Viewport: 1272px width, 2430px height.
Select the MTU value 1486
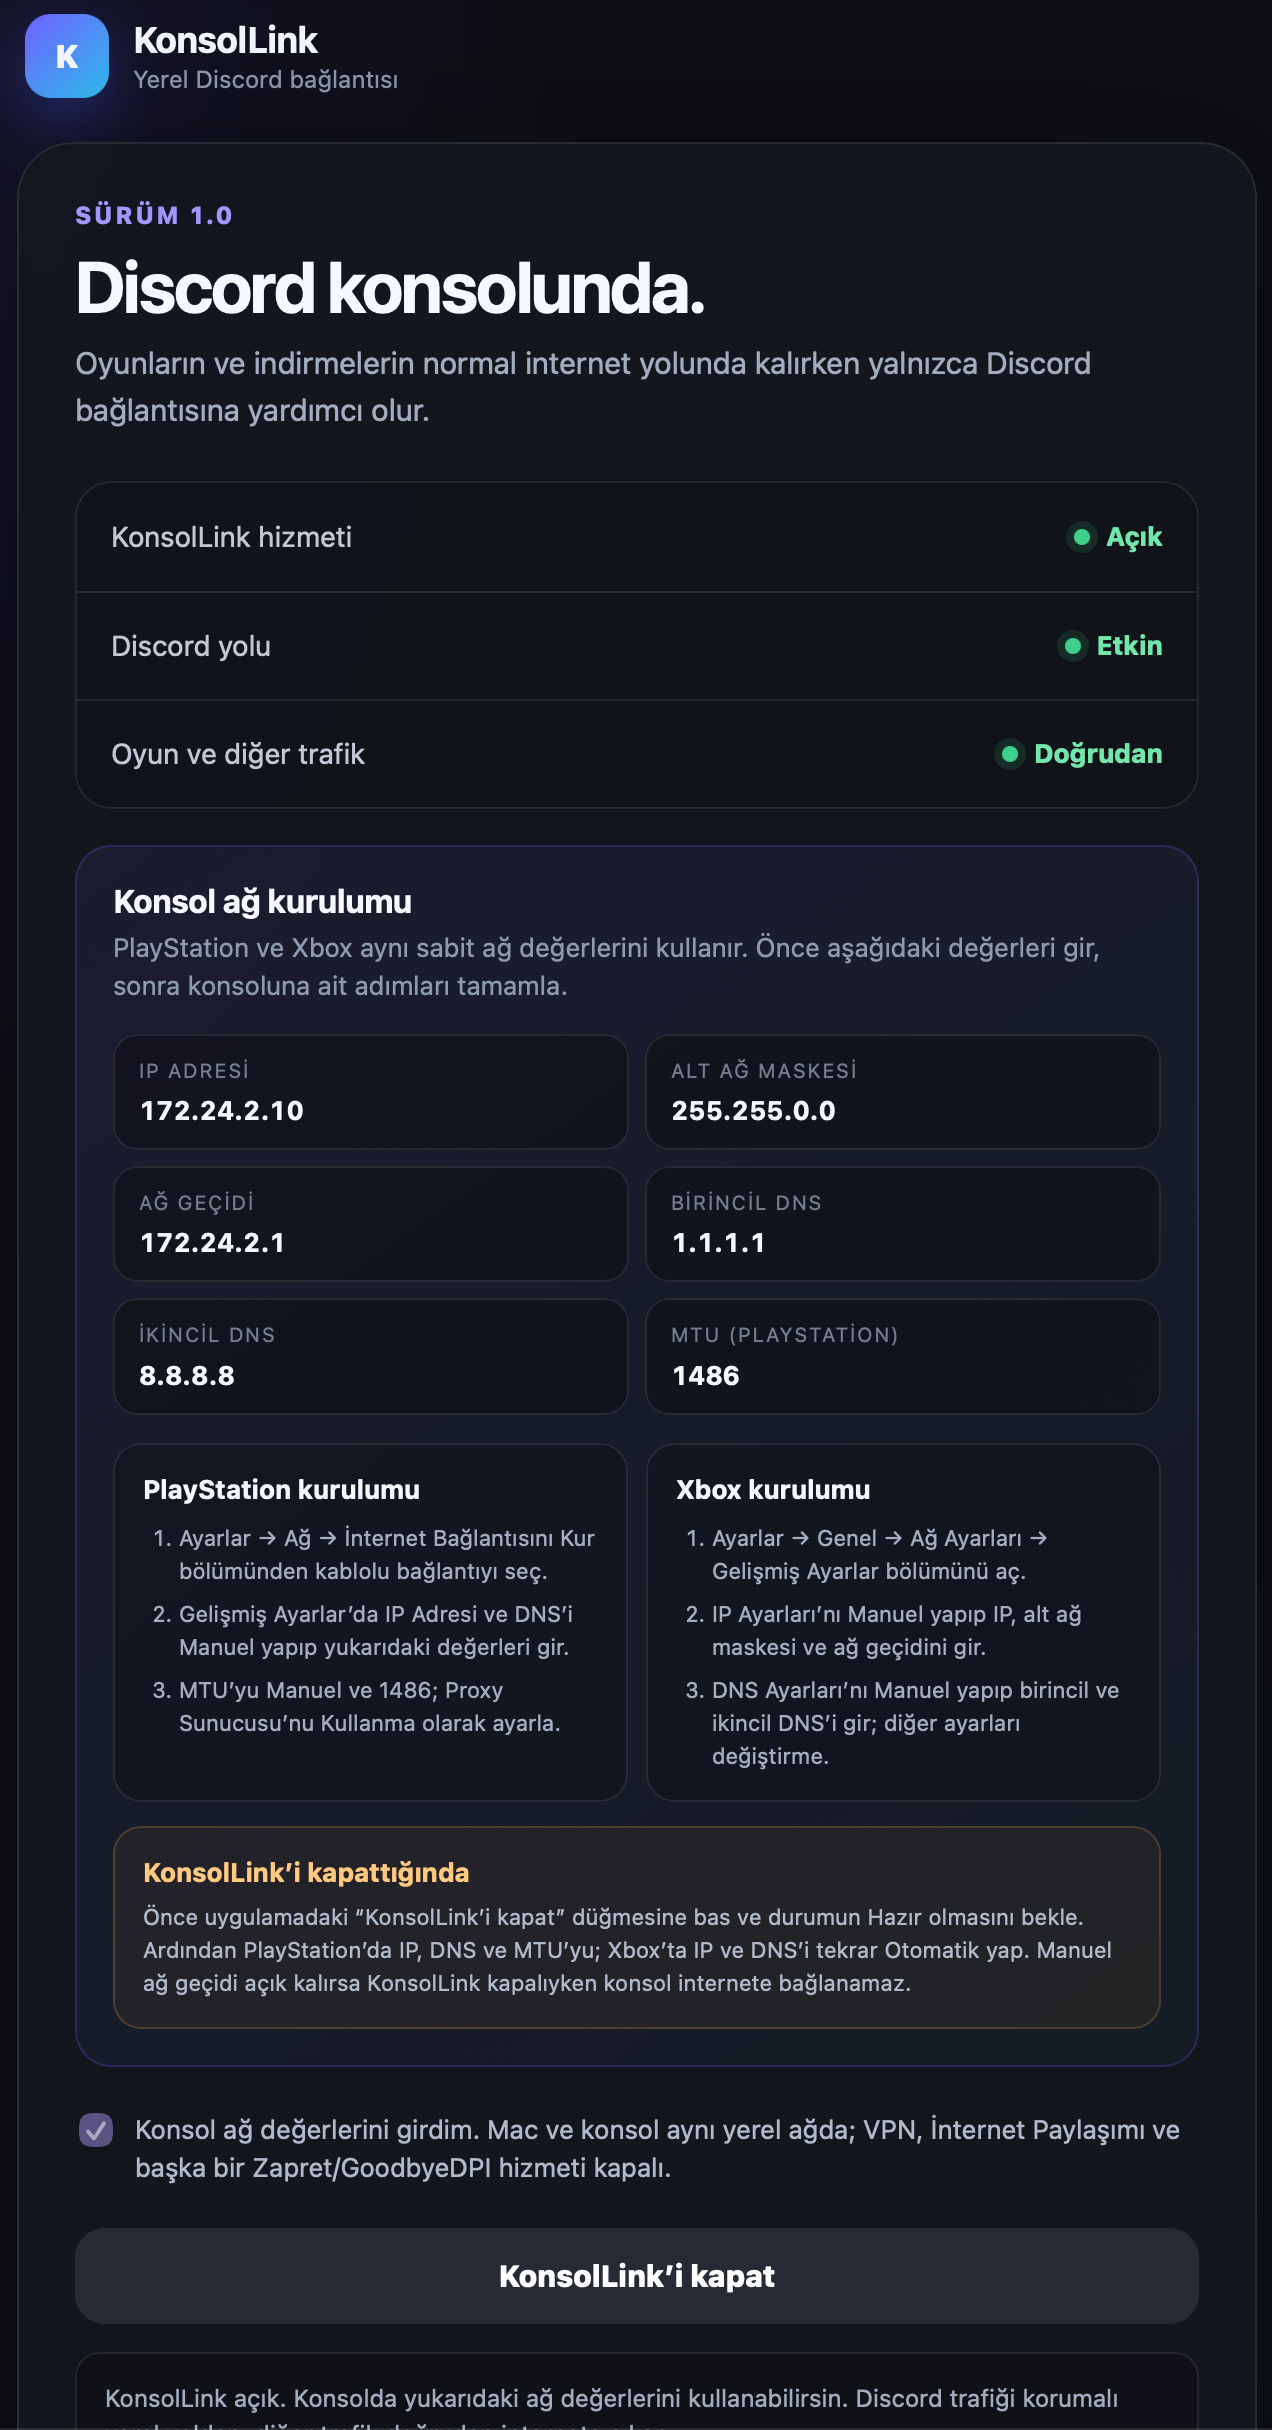pyautogui.click(x=706, y=1376)
